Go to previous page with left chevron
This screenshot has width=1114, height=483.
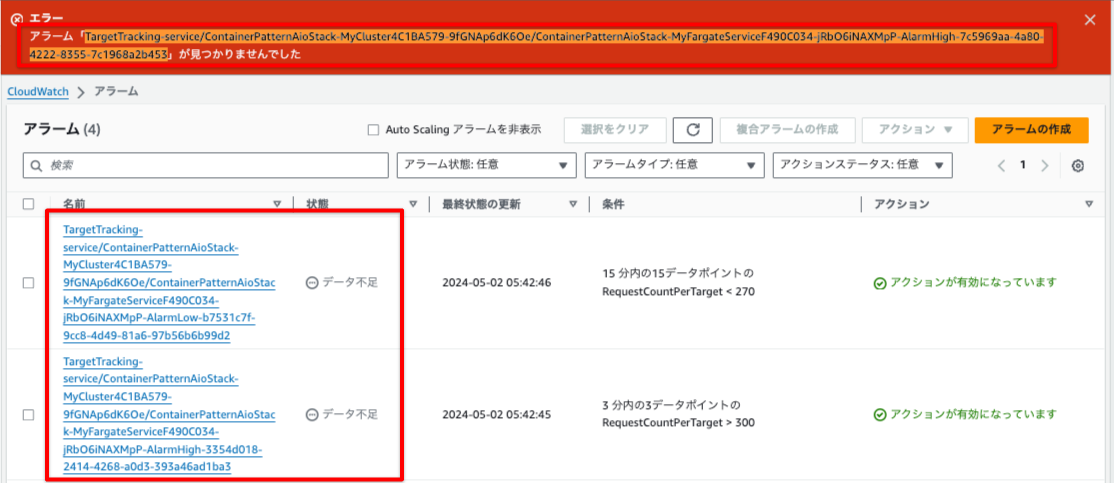(x=1001, y=165)
